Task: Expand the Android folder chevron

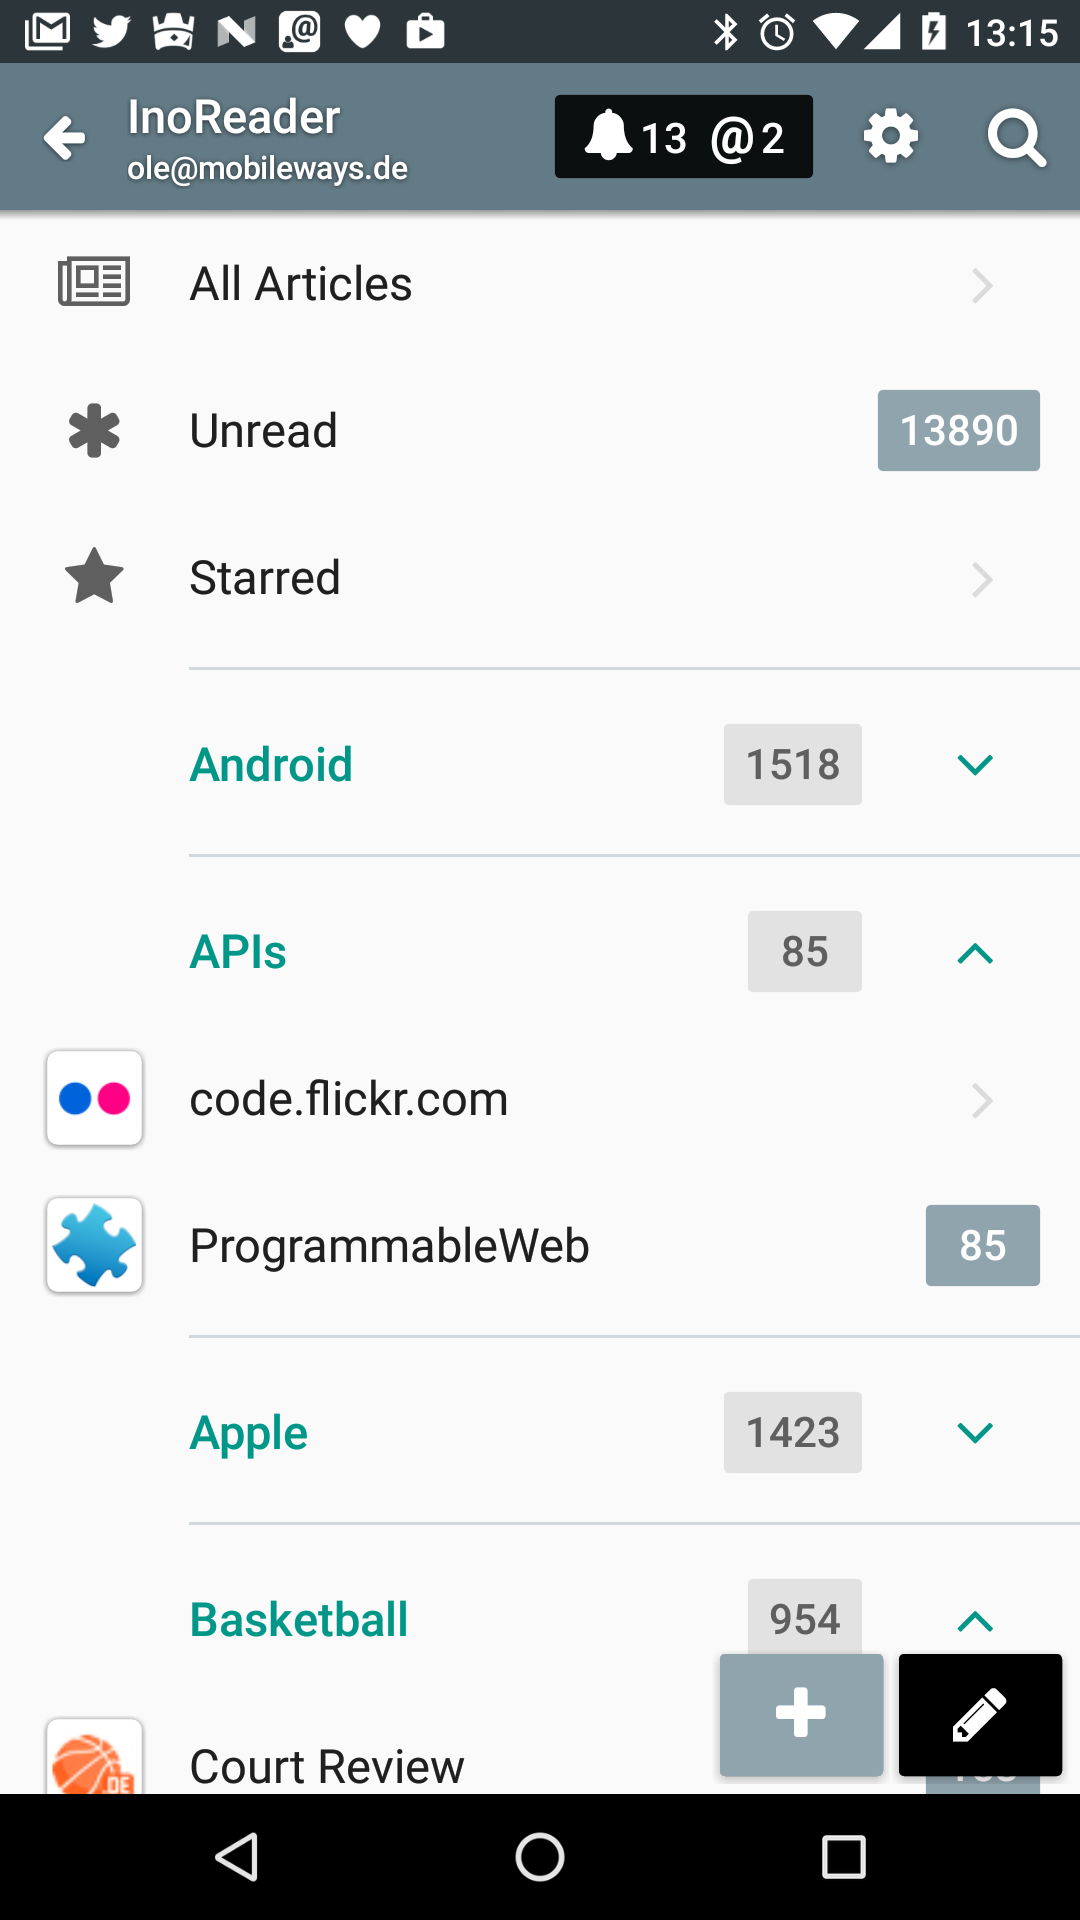Action: (x=975, y=765)
